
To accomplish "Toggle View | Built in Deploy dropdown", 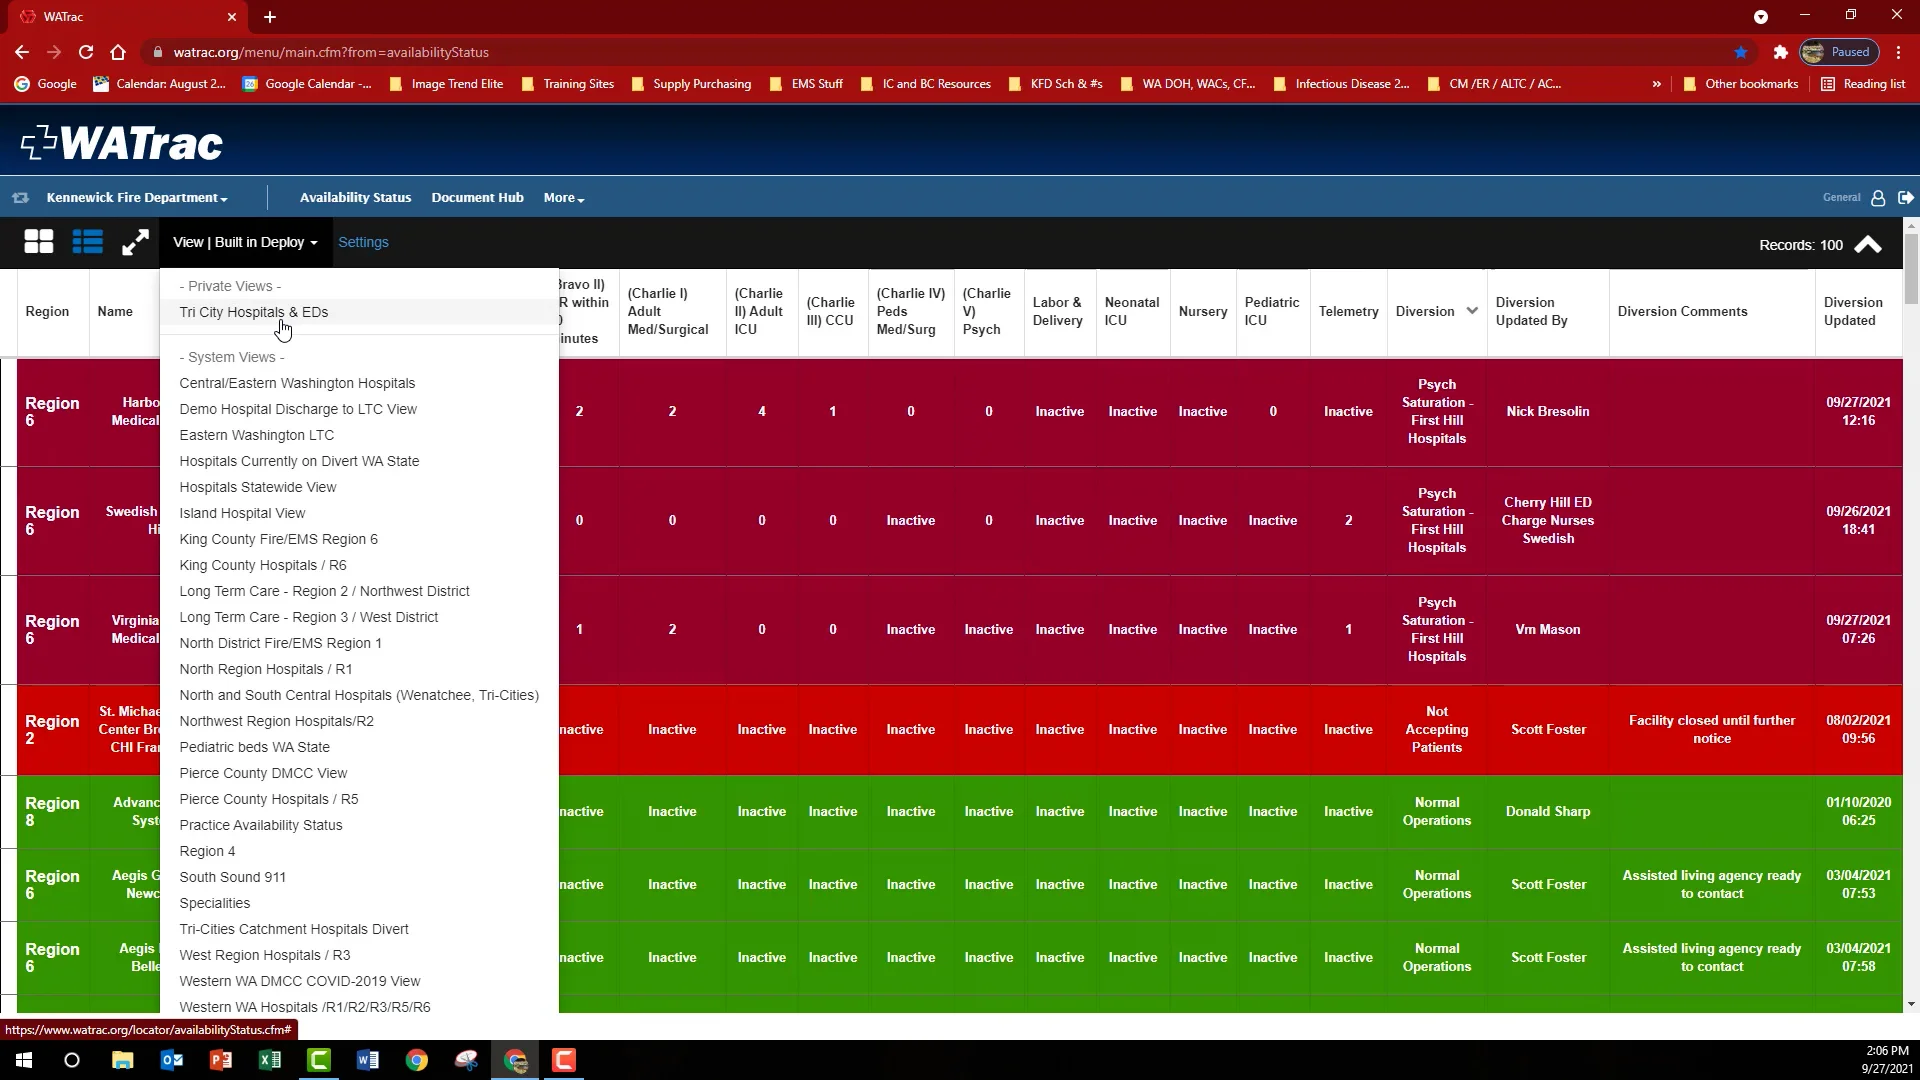I will point(244,242).
